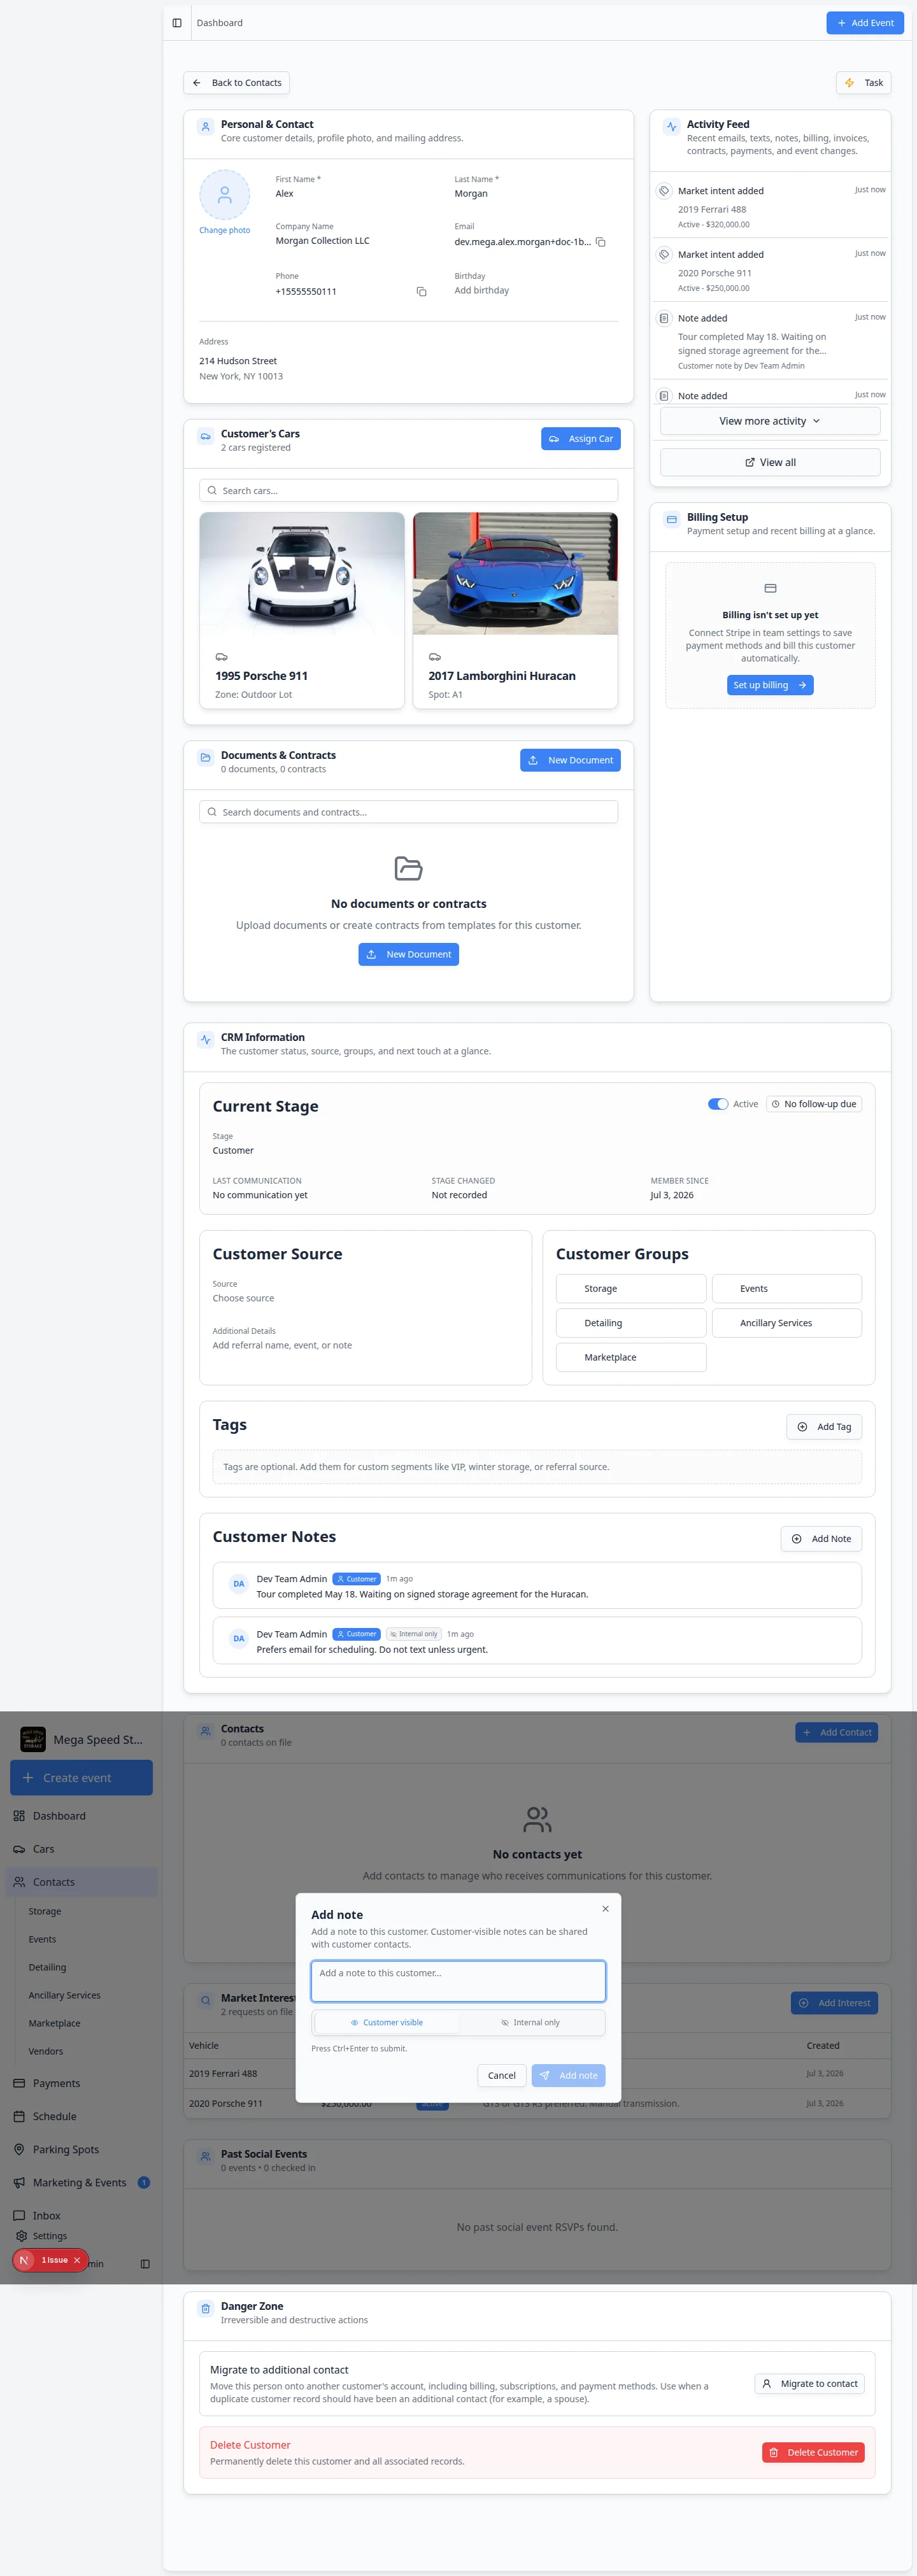Click the tag icon beside 2019 Ferrari 488 activity
This screenshot has height=2576, width=917.
664,191
